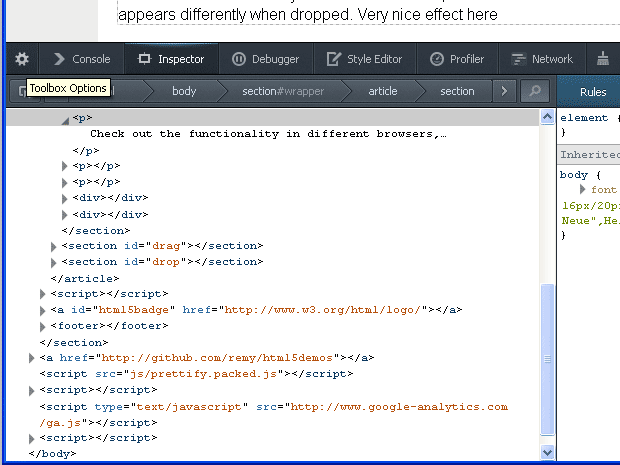This screenshot has width=620, height=465.
Task: Select the prettify.packed.js script line
Action: coord(197,374)
